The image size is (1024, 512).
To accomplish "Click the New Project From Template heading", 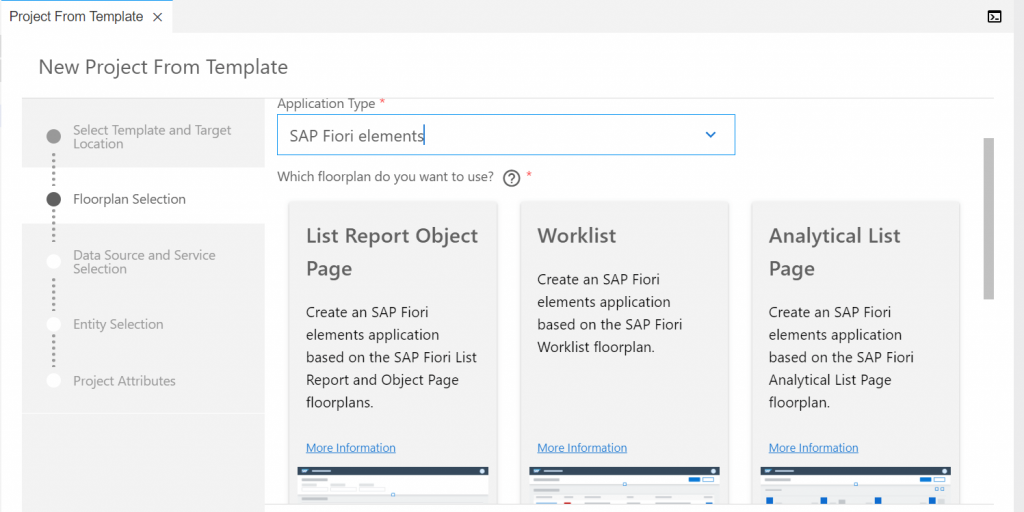I will pos(163,67).
